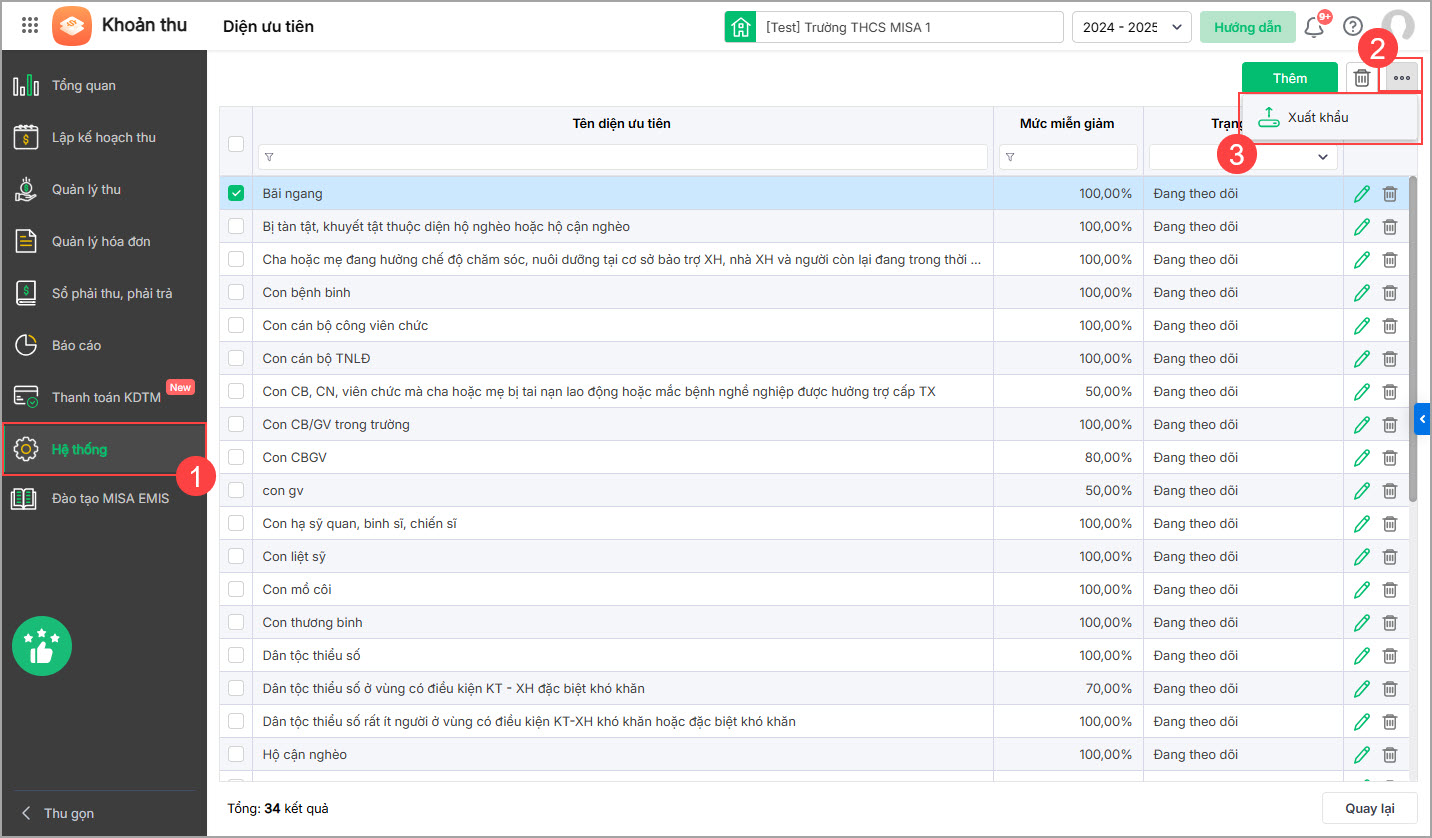Select Xuất khẩu from the dropdown menu
Screen dimensions: 1432x838
pyautogui.click(x=1317, y=118)
